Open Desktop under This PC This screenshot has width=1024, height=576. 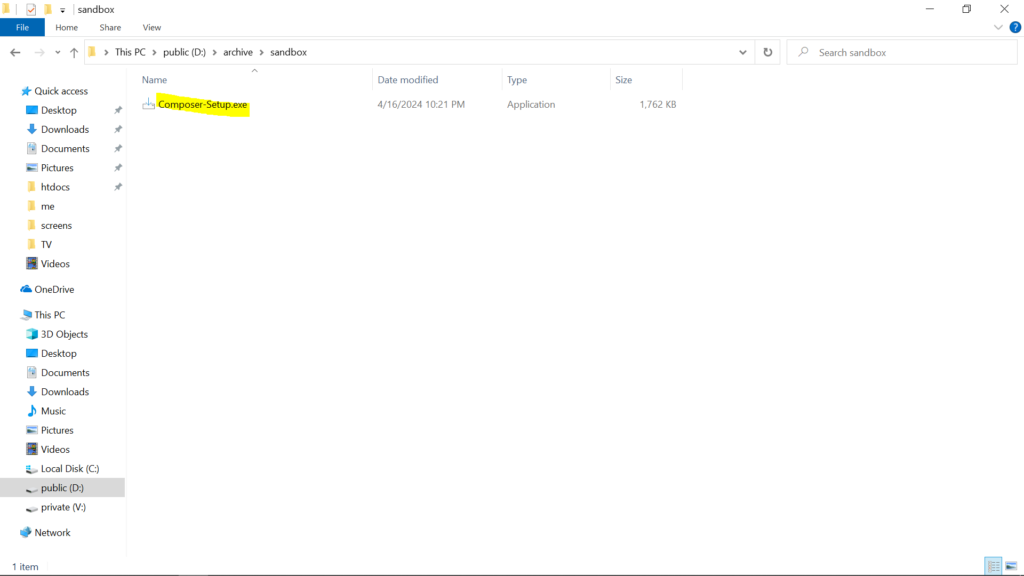[x=59, y=353]
